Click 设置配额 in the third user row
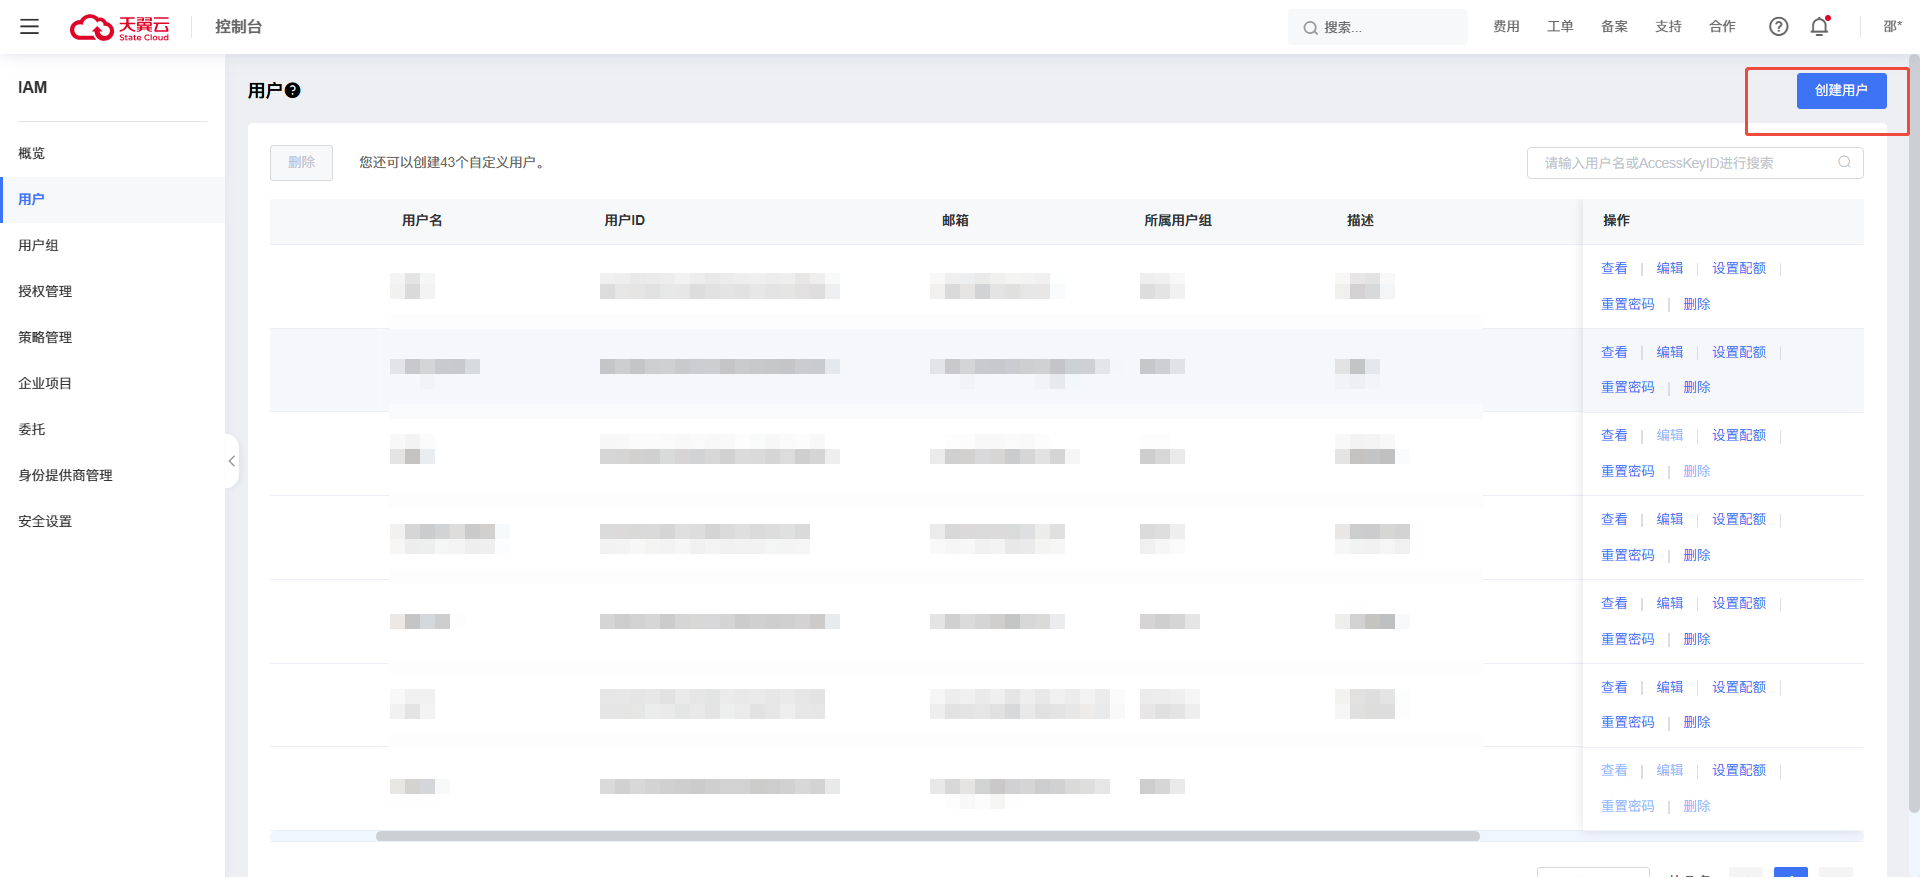1920x879 pixels. tap(1739, 435)
